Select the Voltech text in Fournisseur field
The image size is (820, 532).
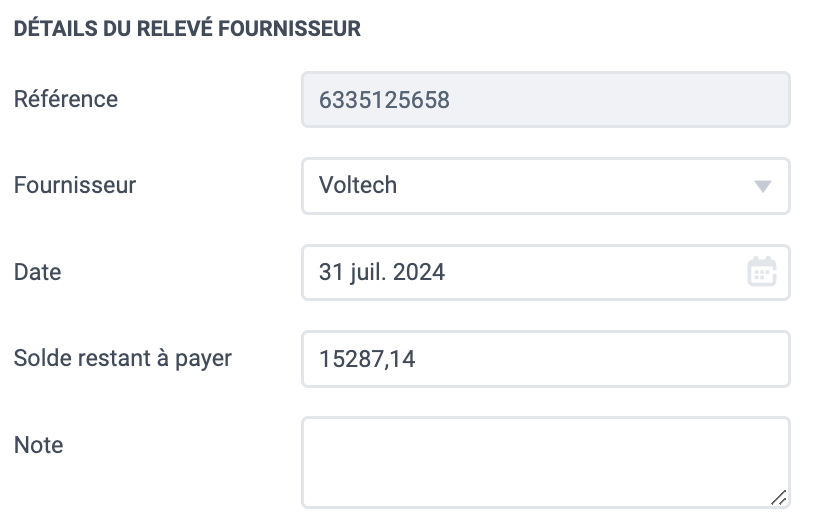click(358, 185)
